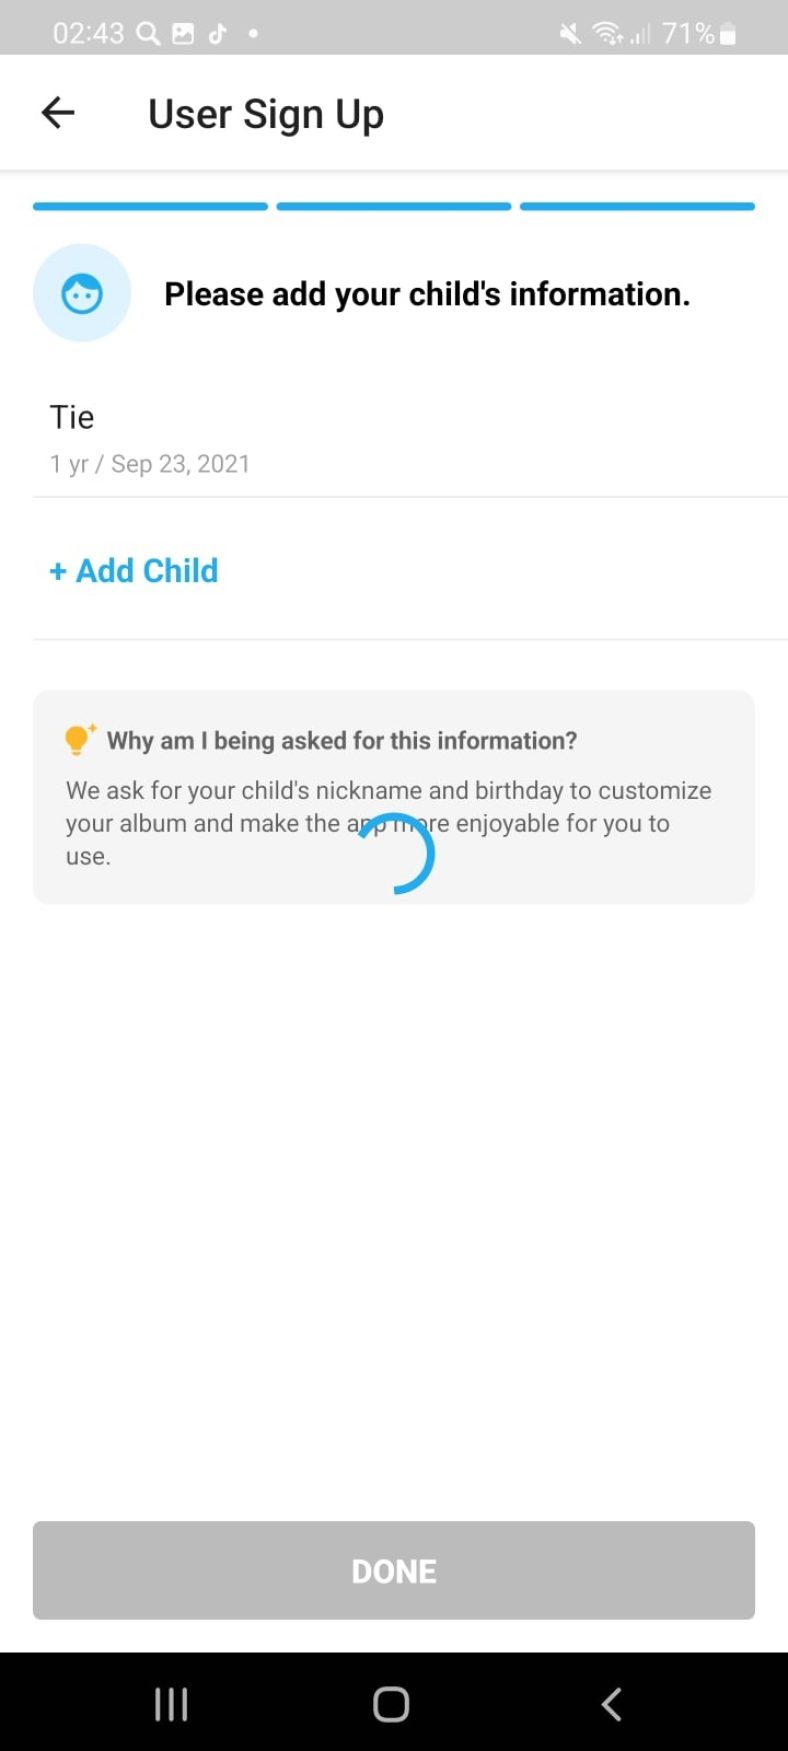Select the child entry named Tie
This screenshot has width=788, height=1751.
point(72,416)
